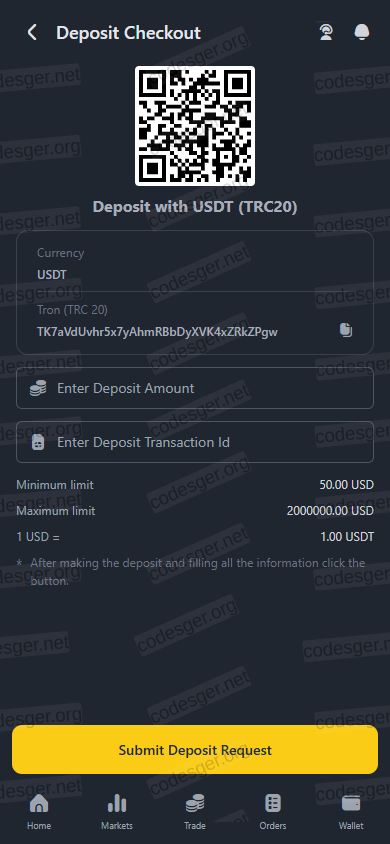This screenshot has width=390, height=844.
Task: Go back using the left chevron arrow
Action: tap(32, 33)
